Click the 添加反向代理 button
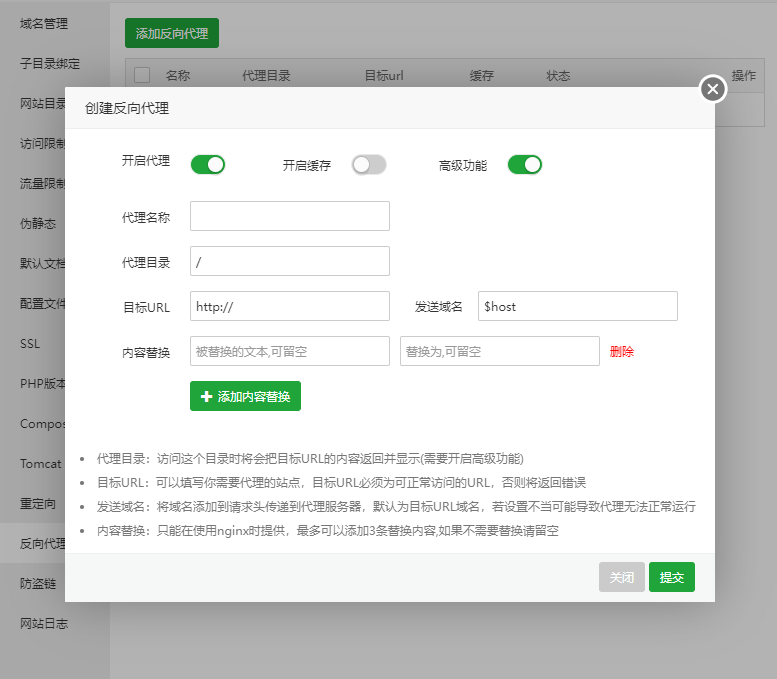The height and width of the screenshot is (679, 777). [172, 33]
